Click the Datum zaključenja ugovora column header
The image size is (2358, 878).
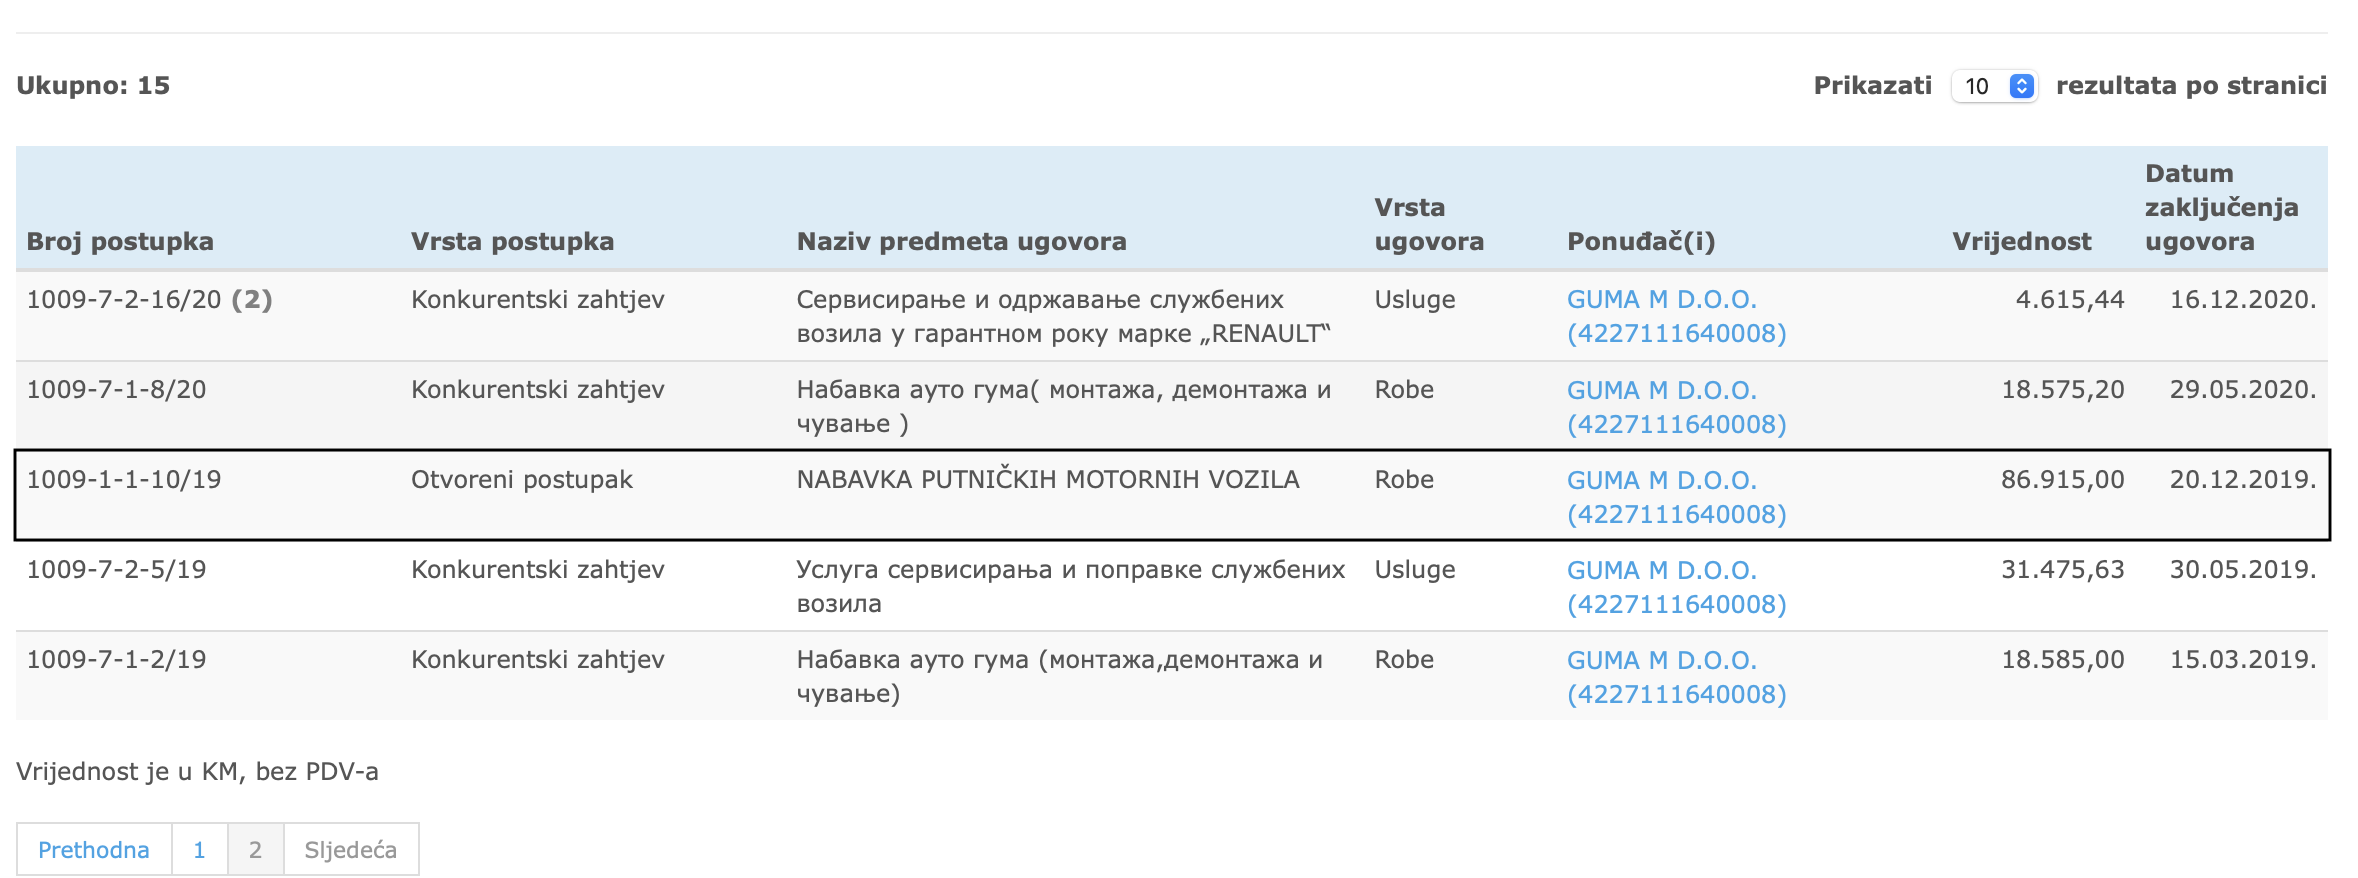(x=2221, y=207)
